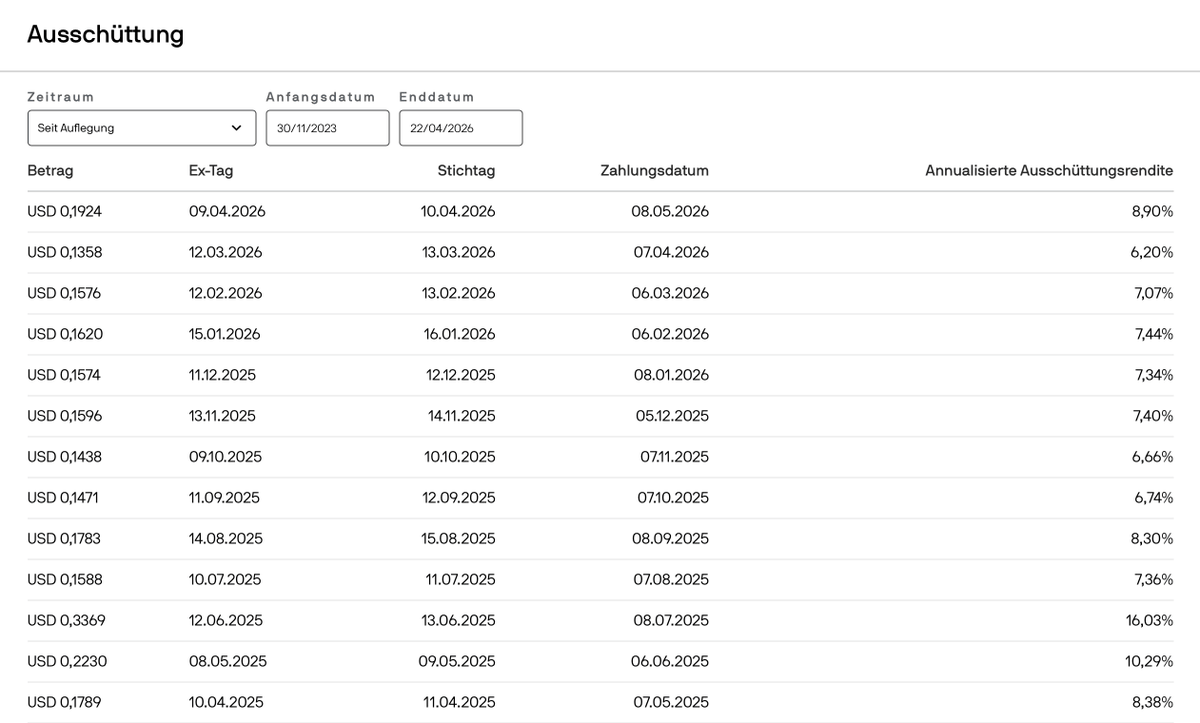1200x723 pixels.
Task: Click the yield value 8,30%
Action: (x=1152, y=539)
